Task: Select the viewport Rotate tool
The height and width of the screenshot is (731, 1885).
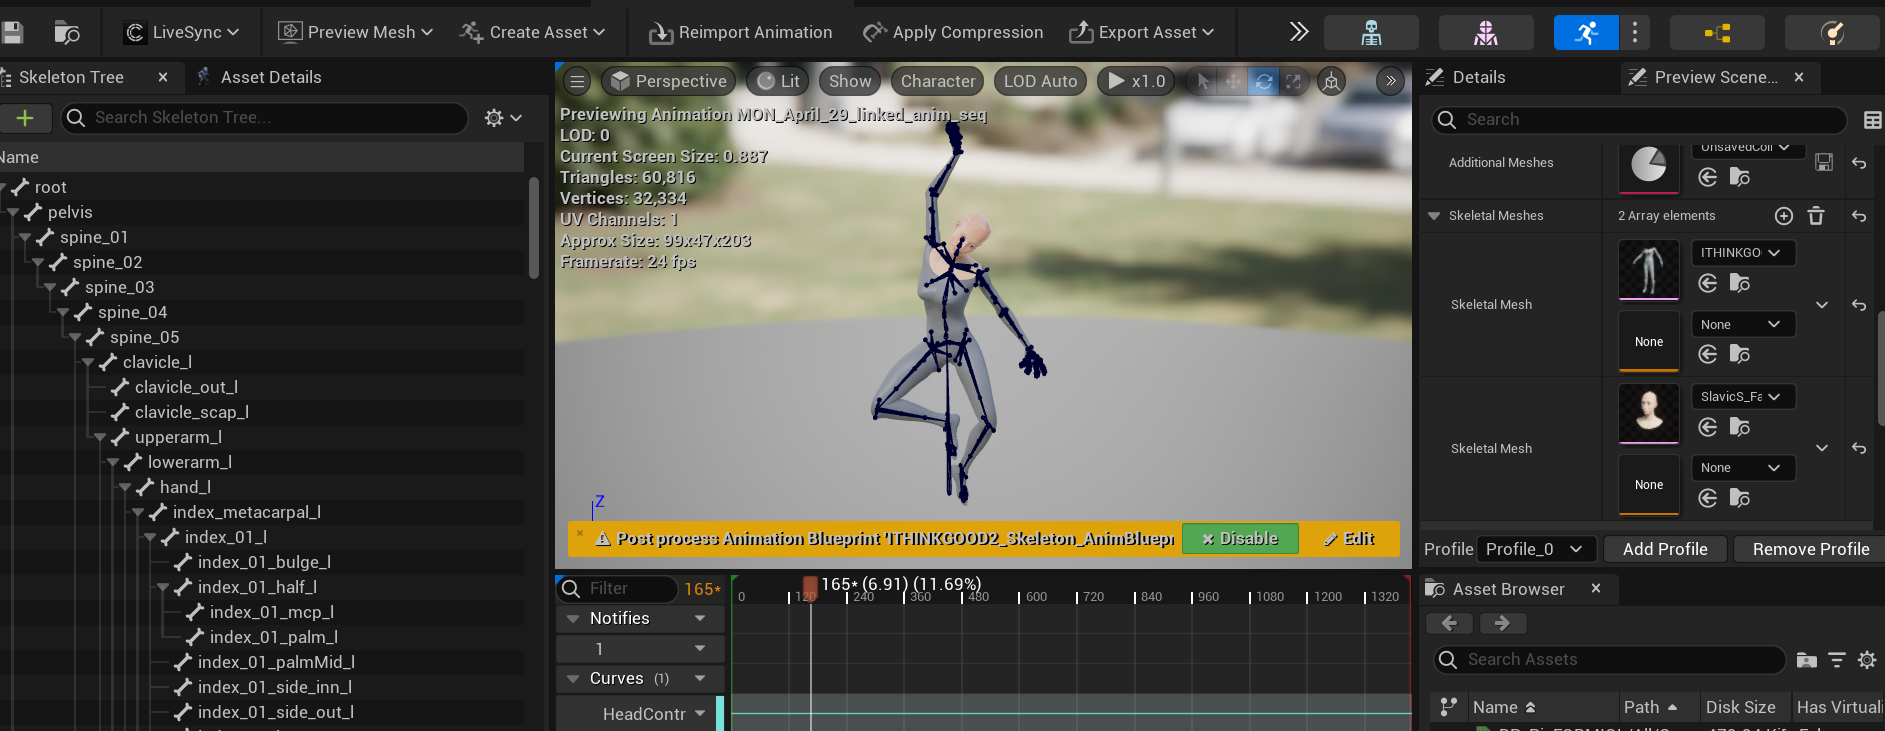Action: [x=1264, y=81]
